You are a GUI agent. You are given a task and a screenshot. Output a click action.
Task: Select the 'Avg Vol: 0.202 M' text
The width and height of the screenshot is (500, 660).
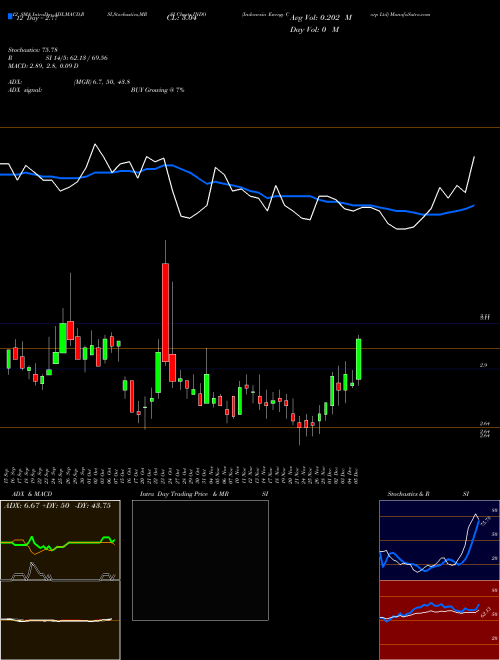320,18
